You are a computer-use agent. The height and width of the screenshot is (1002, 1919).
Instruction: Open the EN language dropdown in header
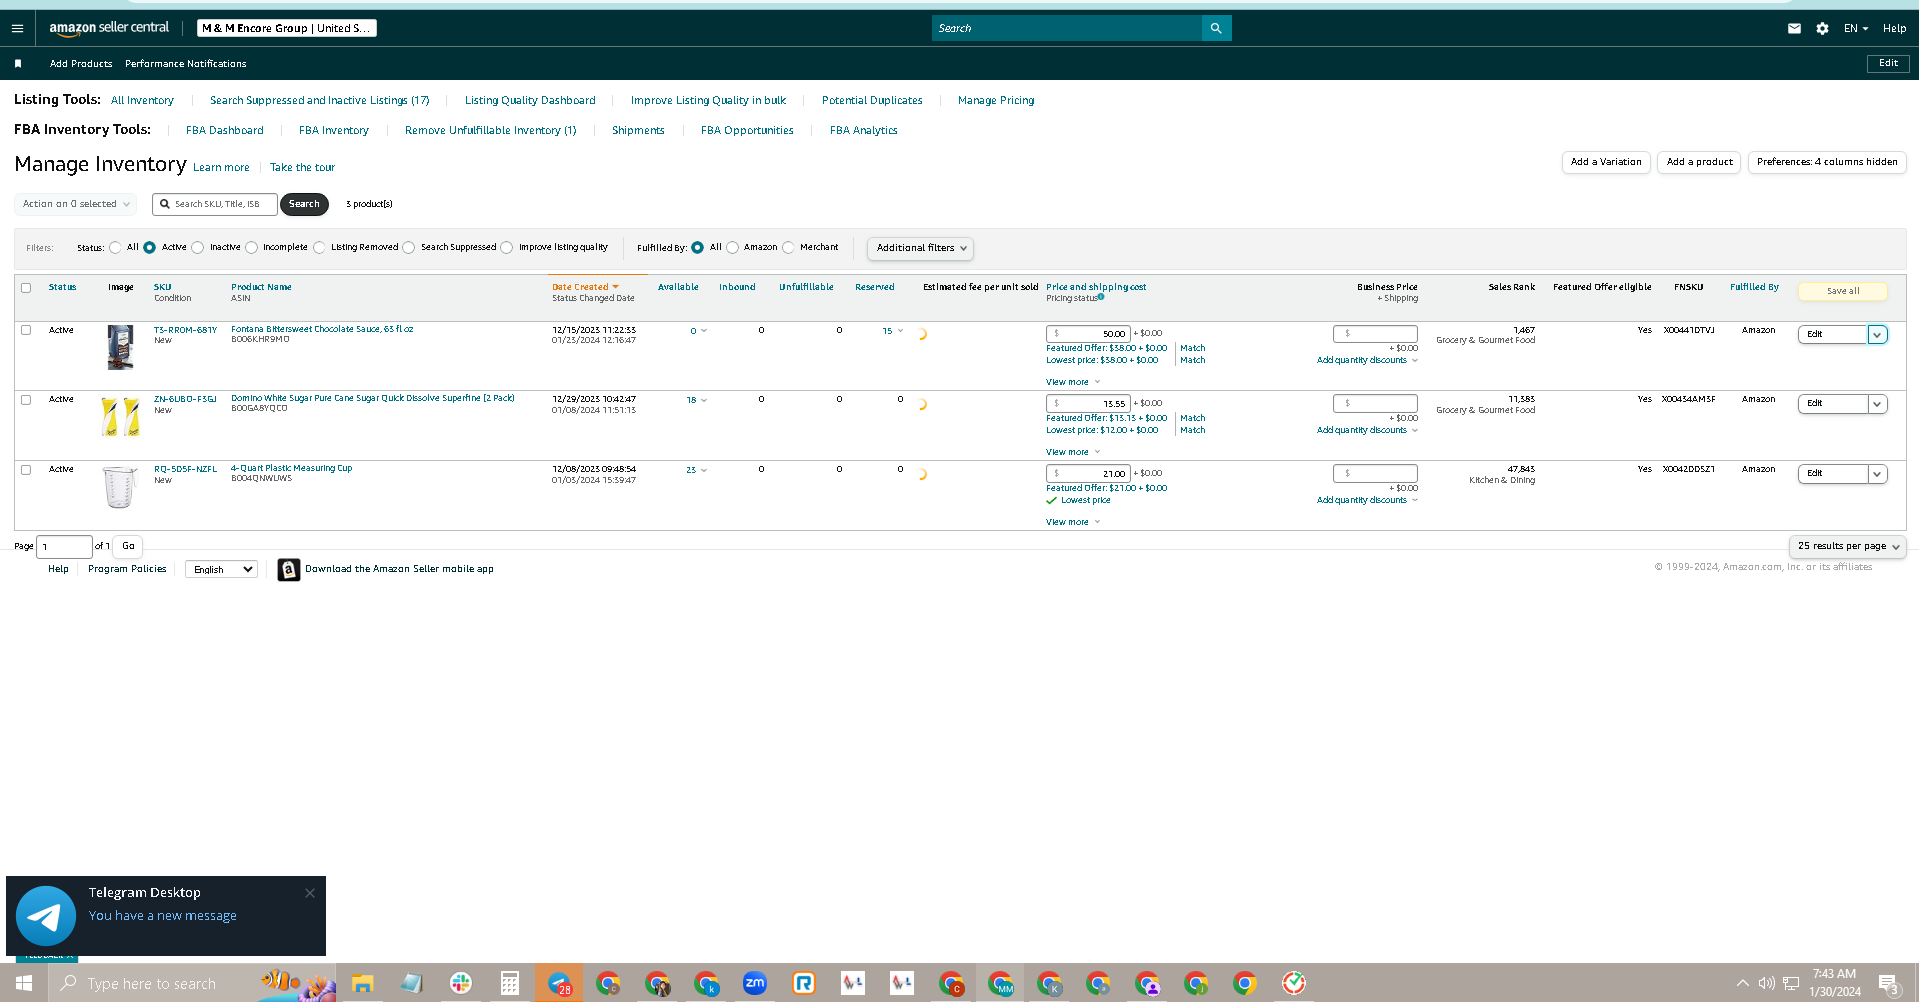[1856, 28]
